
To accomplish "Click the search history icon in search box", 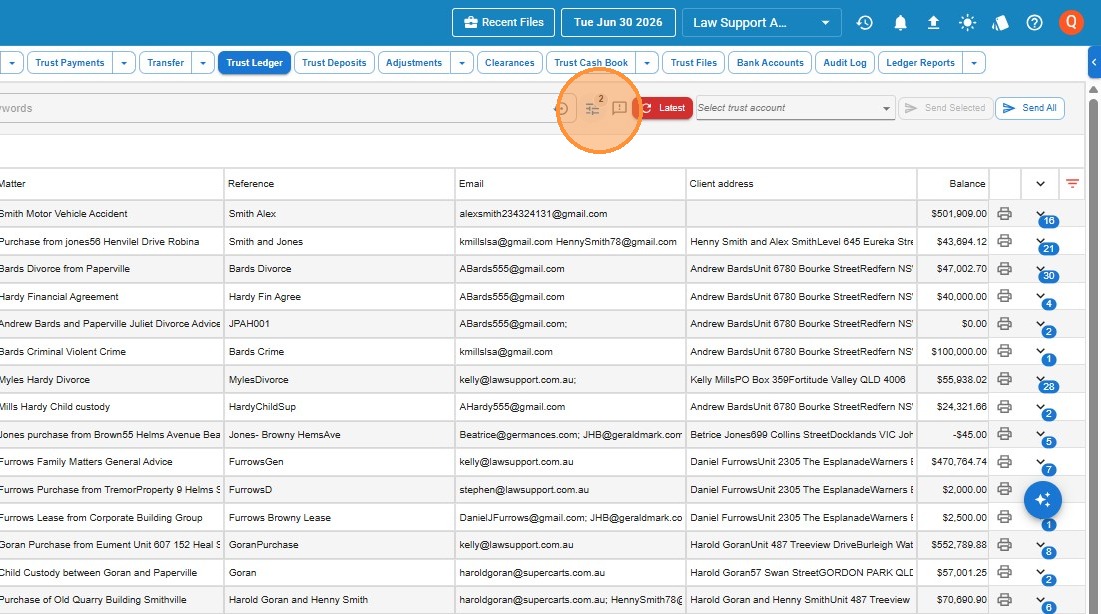I will [x=562, y=109].
